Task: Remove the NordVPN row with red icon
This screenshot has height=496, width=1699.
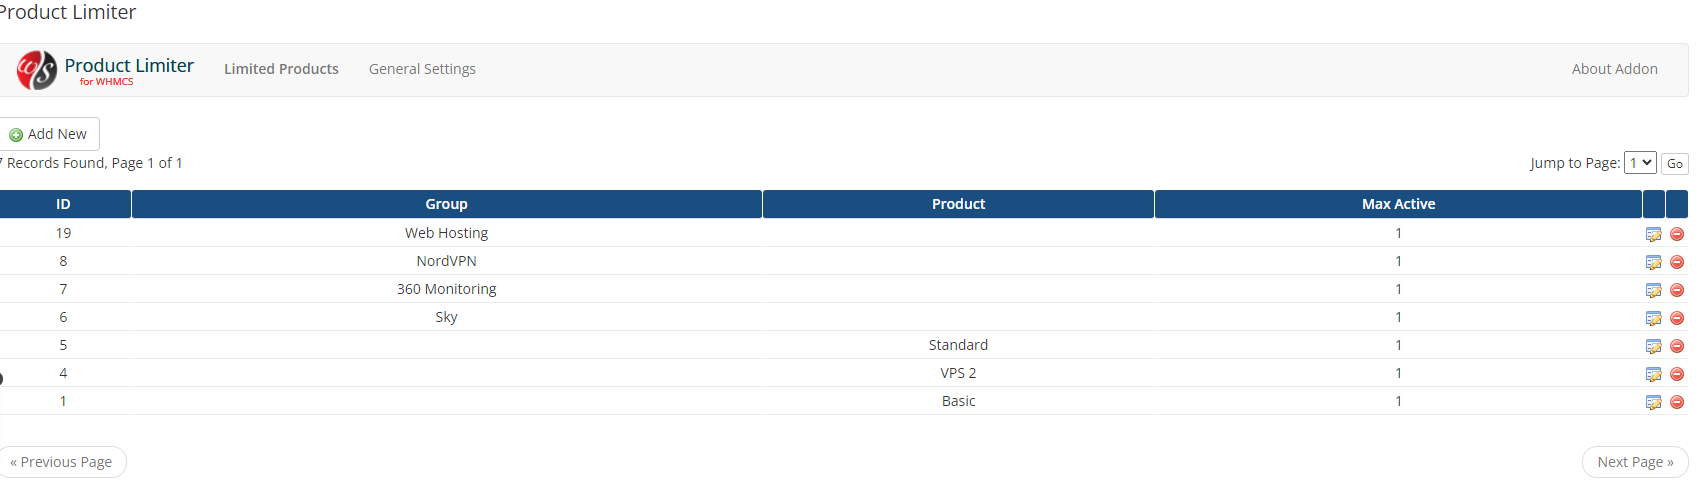Action: 1677,262
